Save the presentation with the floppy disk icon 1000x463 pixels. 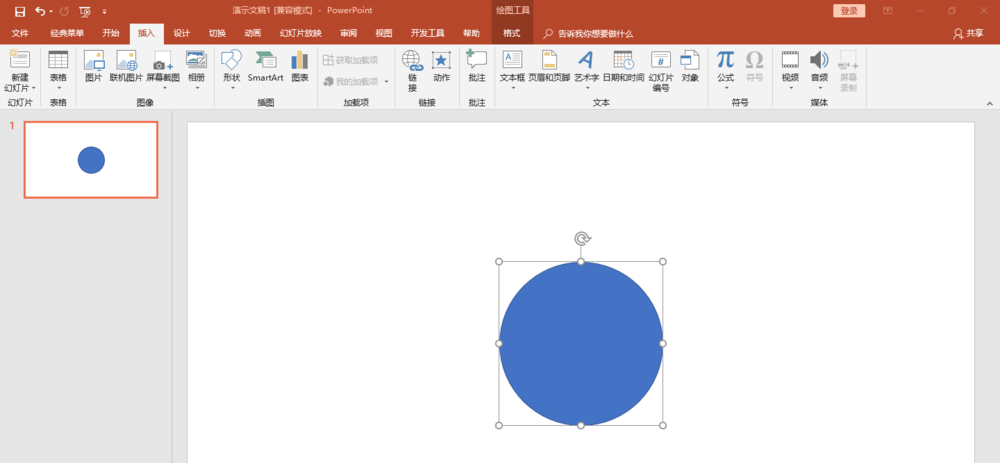(x=20, y=11)
